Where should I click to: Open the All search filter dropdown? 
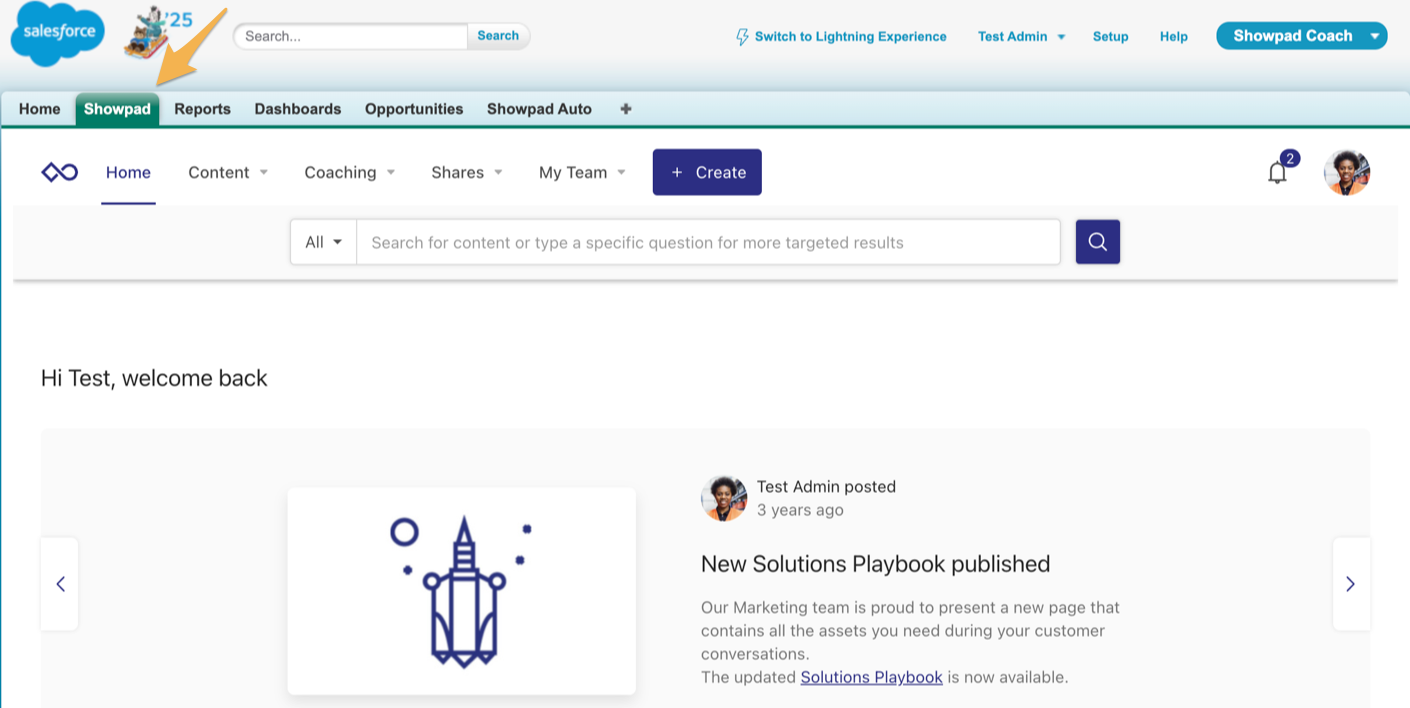click(324, 242)
